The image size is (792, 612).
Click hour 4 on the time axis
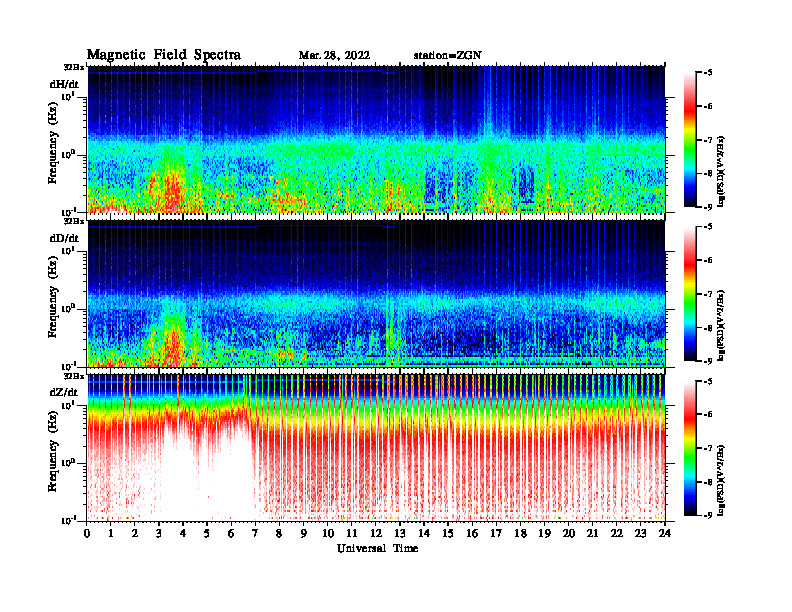(183, 534)
